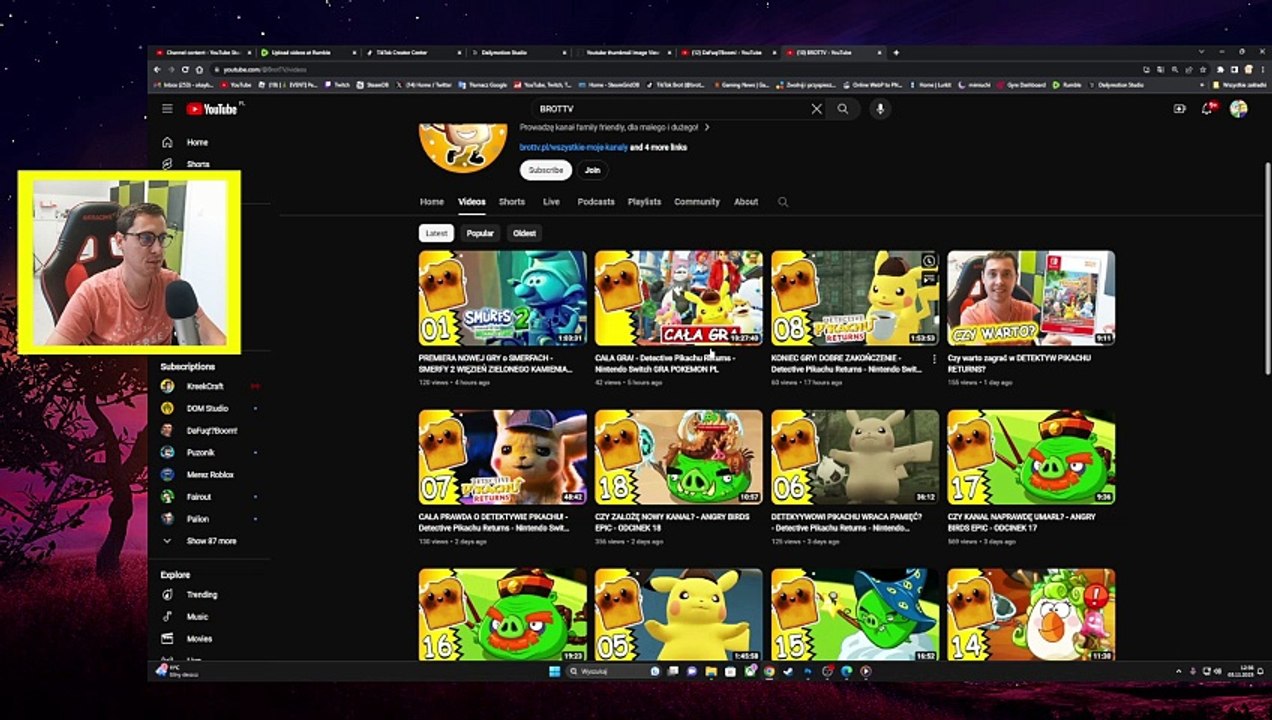1272x720 pixels.
Task: Open the KONIEC GRY episode 08 thumbnail
Action: tap(855, 298)
